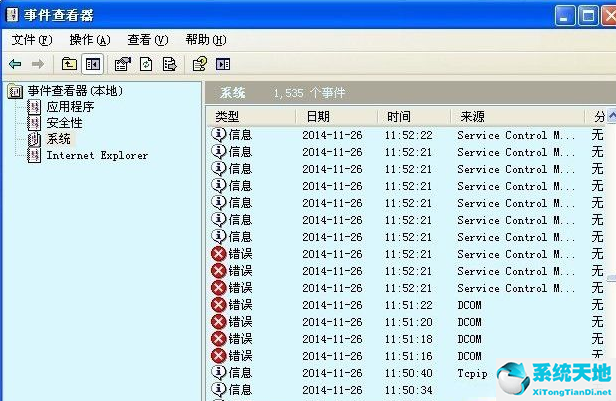This screenshot has height=401, width=616.
Task: Minimize the 事件查看器 window
Action: 565,15
